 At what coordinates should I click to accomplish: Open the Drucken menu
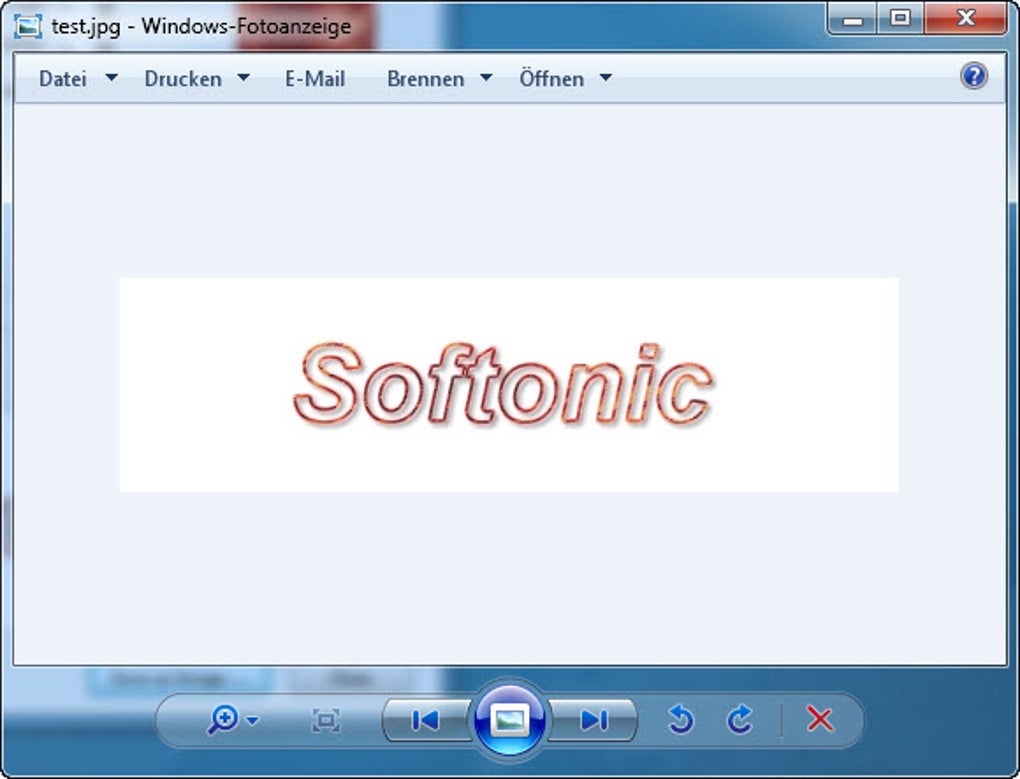point(183,79)
